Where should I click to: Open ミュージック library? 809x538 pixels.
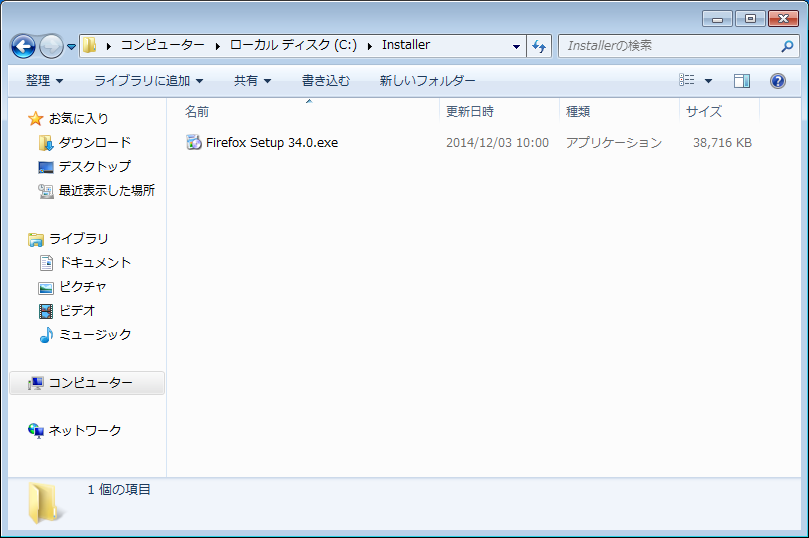click(x=95, y=335)
